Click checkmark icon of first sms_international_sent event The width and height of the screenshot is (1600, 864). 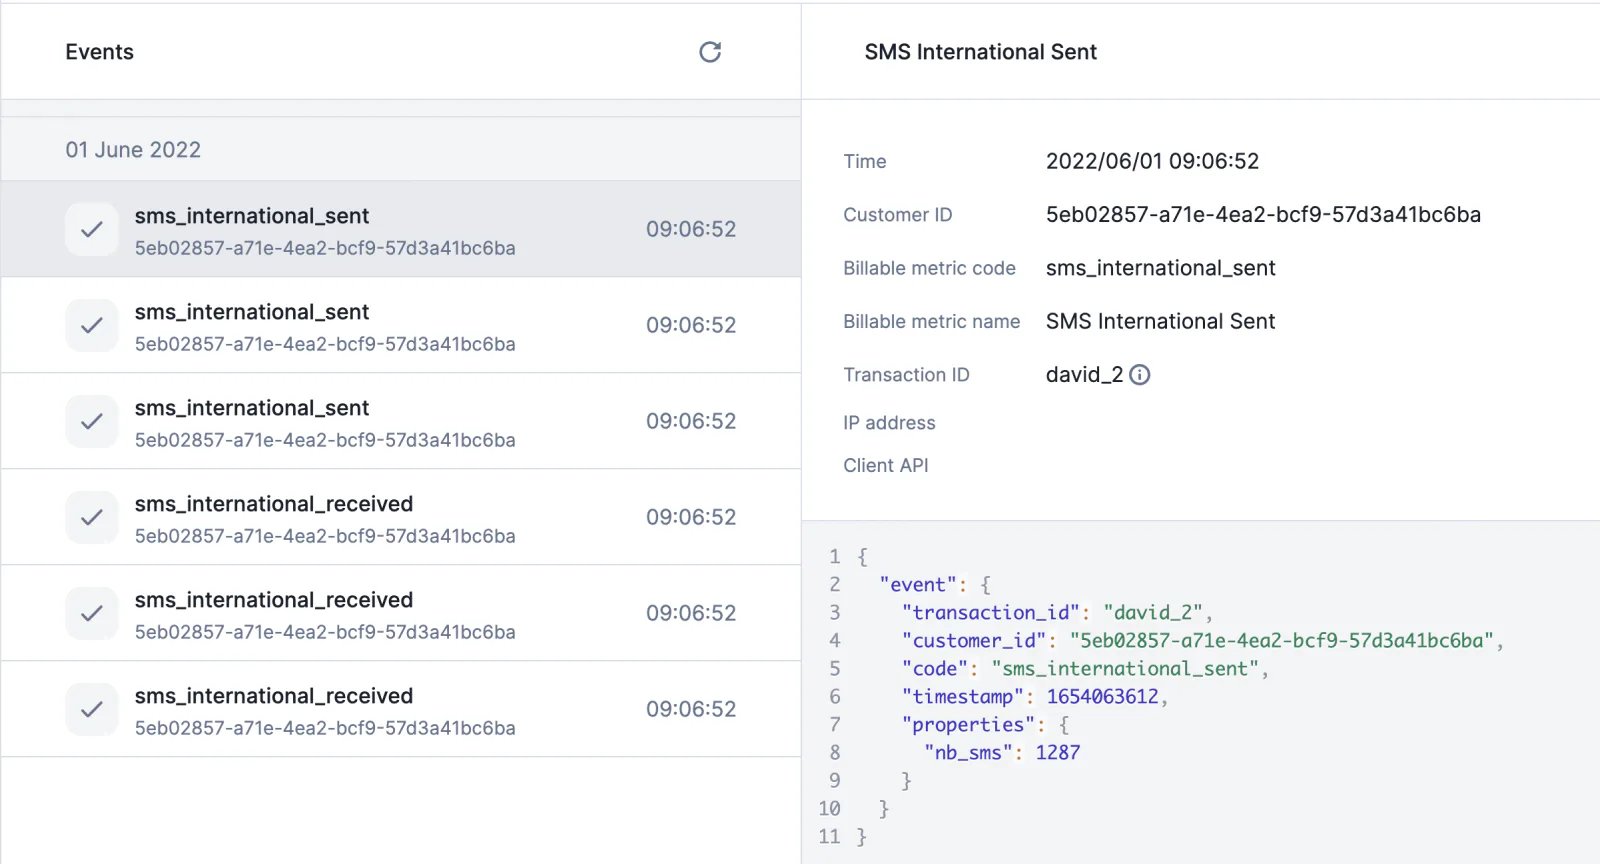pos(92,229)
